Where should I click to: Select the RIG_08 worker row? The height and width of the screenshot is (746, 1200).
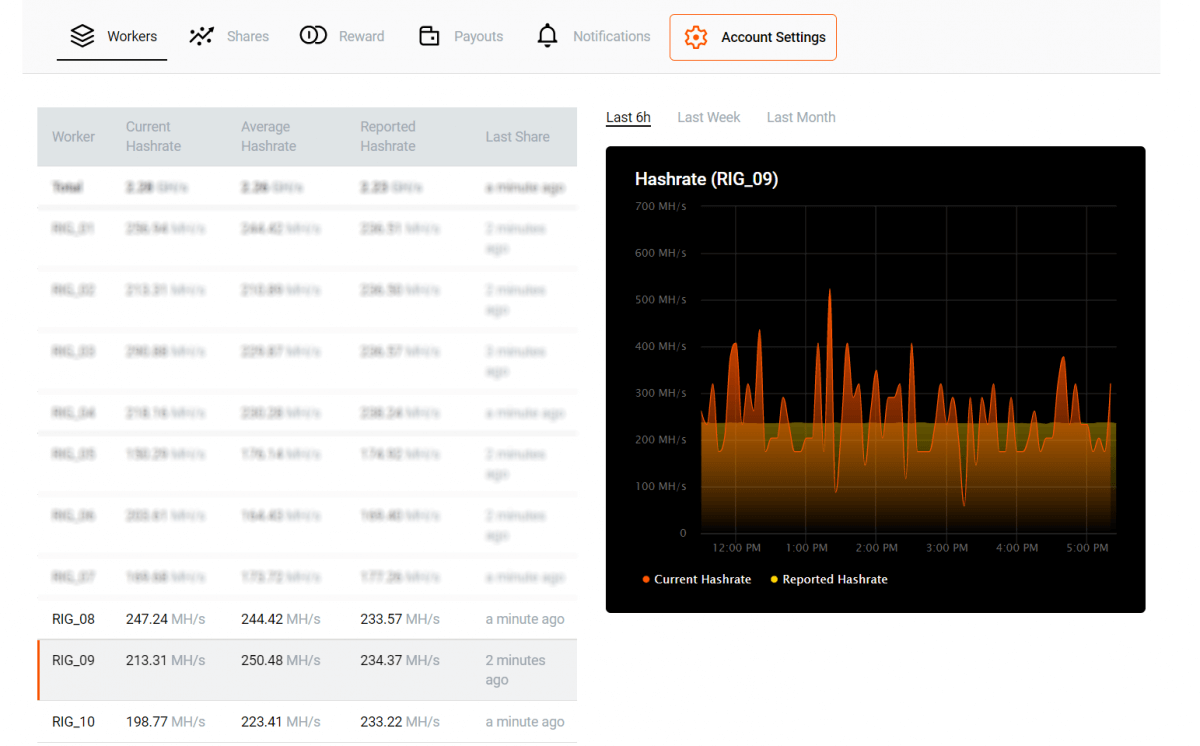pyautogui.click(x=307, y=619)
